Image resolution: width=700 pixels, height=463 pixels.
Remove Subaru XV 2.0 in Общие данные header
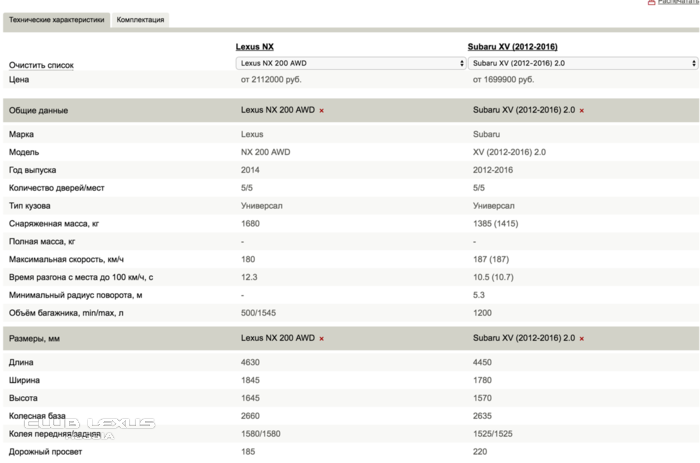pos(581,111)
